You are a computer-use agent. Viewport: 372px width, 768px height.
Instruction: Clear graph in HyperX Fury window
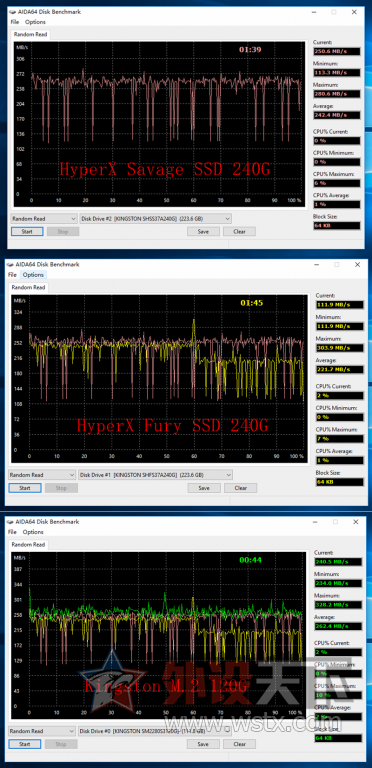[240, 488]
